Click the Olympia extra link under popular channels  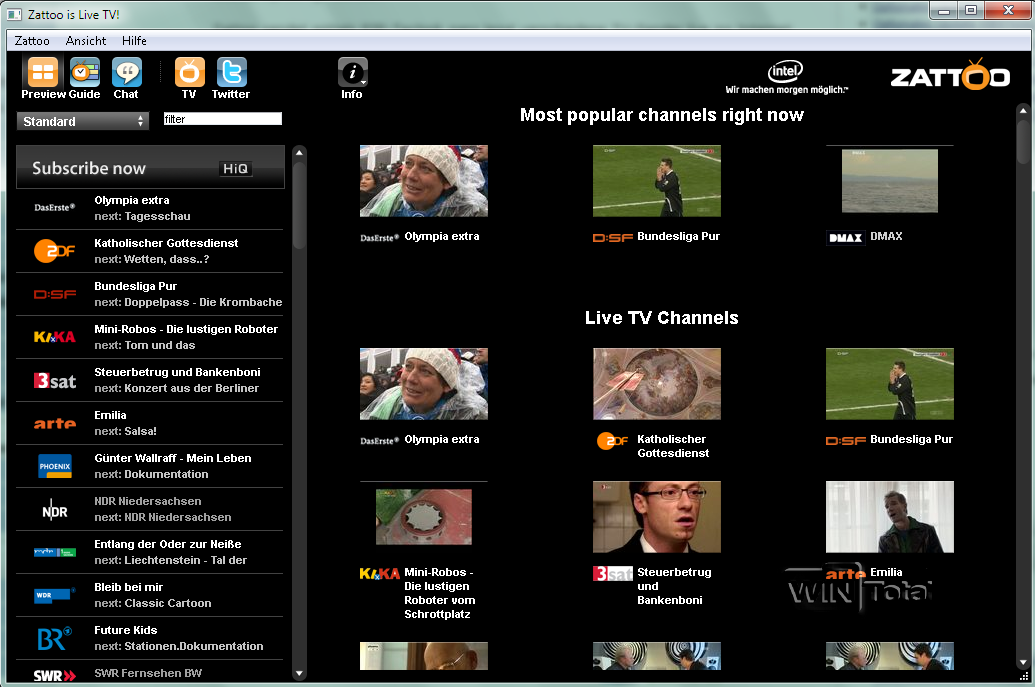[x=442, y=236]
